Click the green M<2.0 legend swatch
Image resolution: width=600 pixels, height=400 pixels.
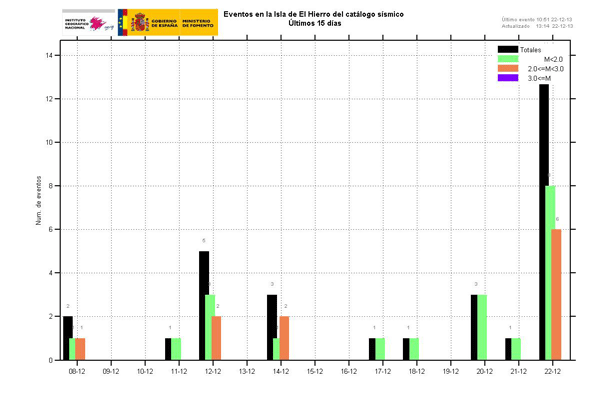coord(508,58)
